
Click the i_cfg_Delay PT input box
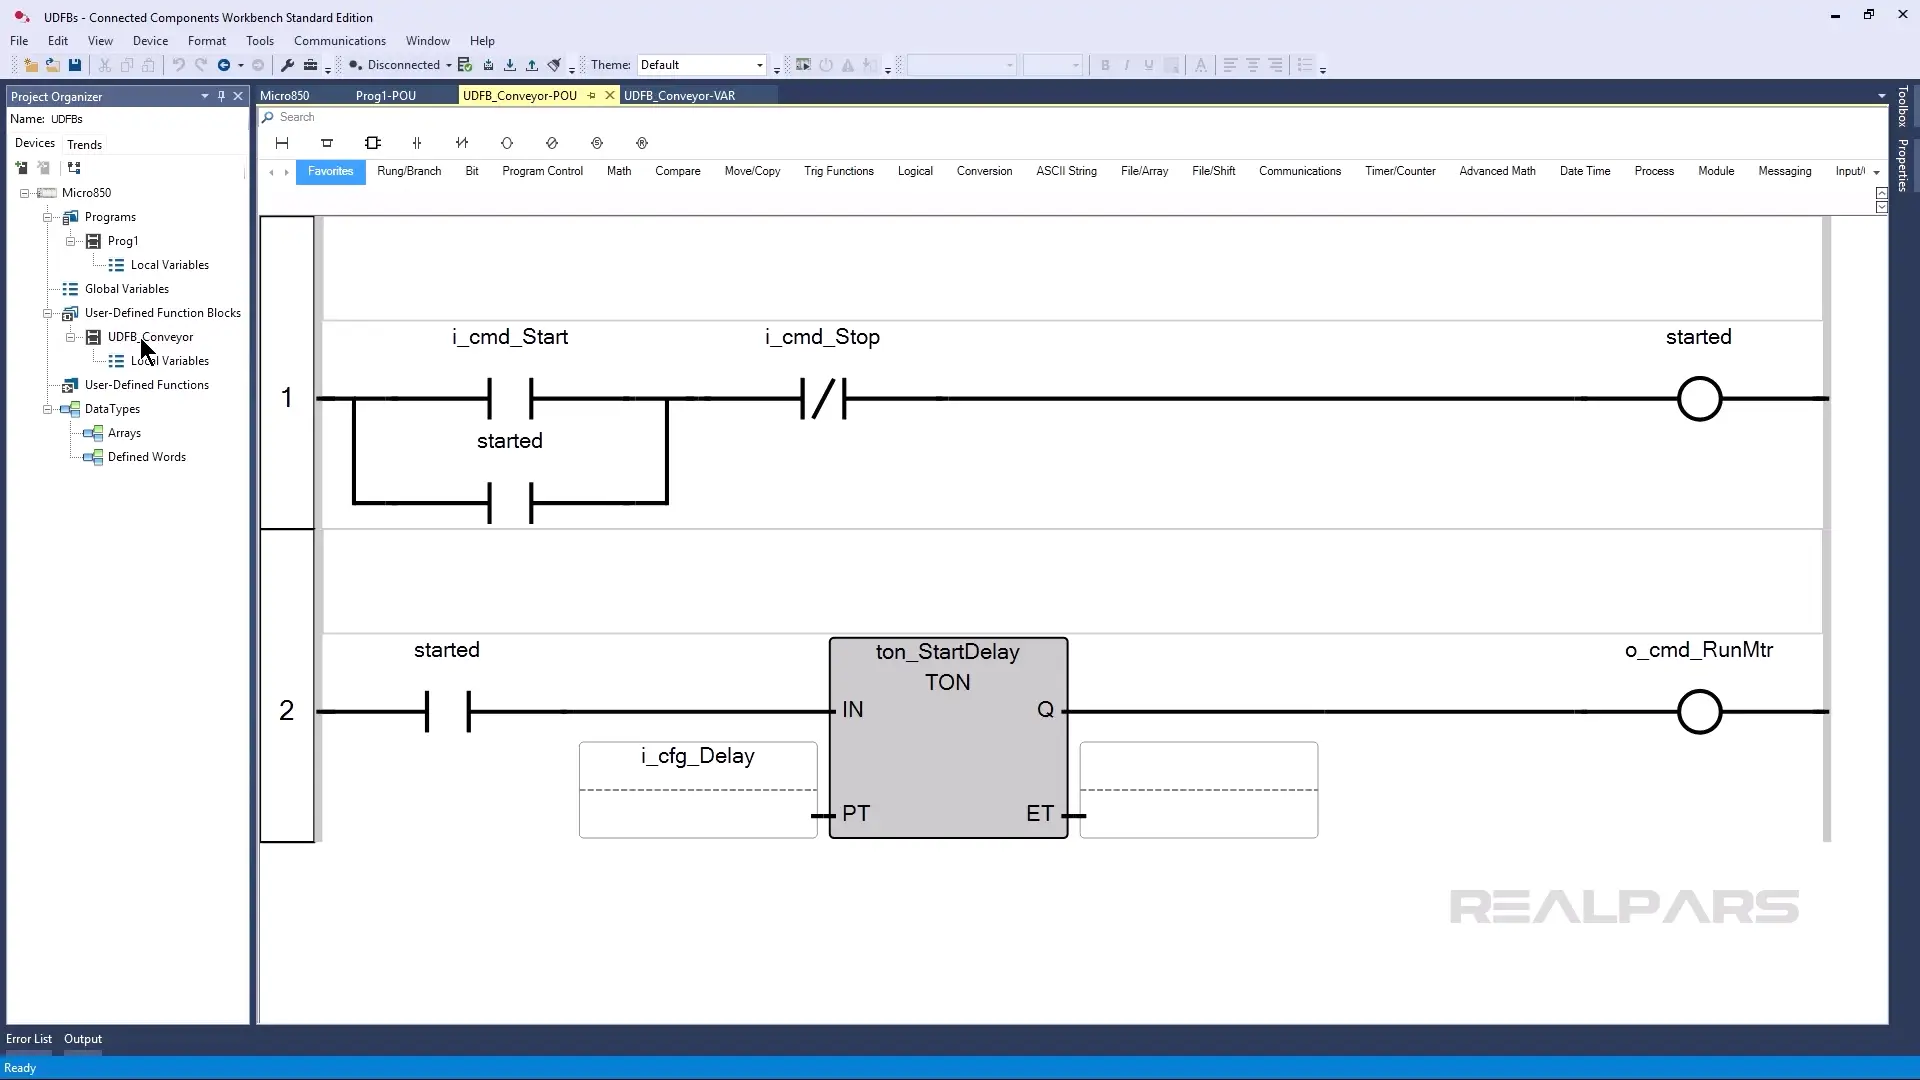point(698,790)
